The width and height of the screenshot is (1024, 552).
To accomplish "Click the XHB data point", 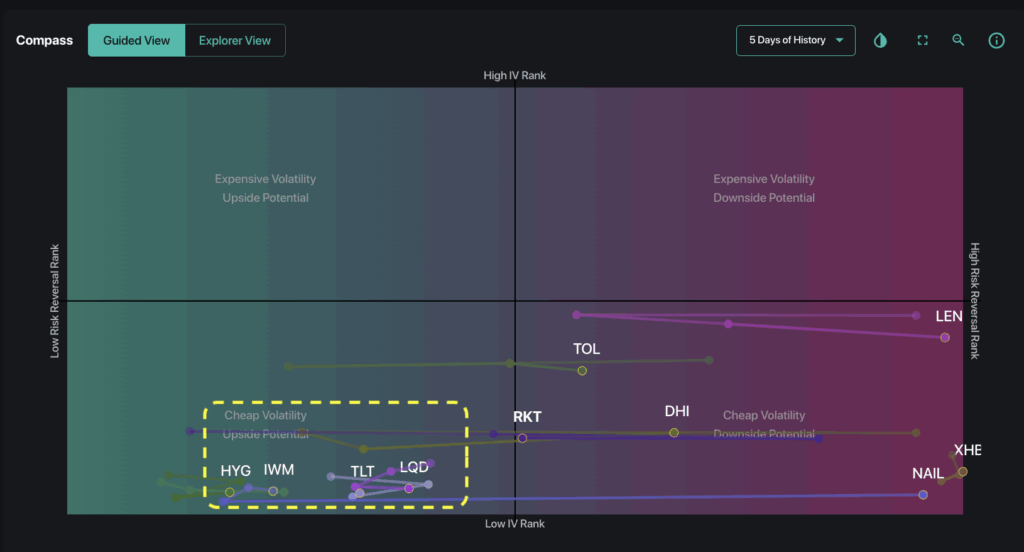I will pos(963,471).
